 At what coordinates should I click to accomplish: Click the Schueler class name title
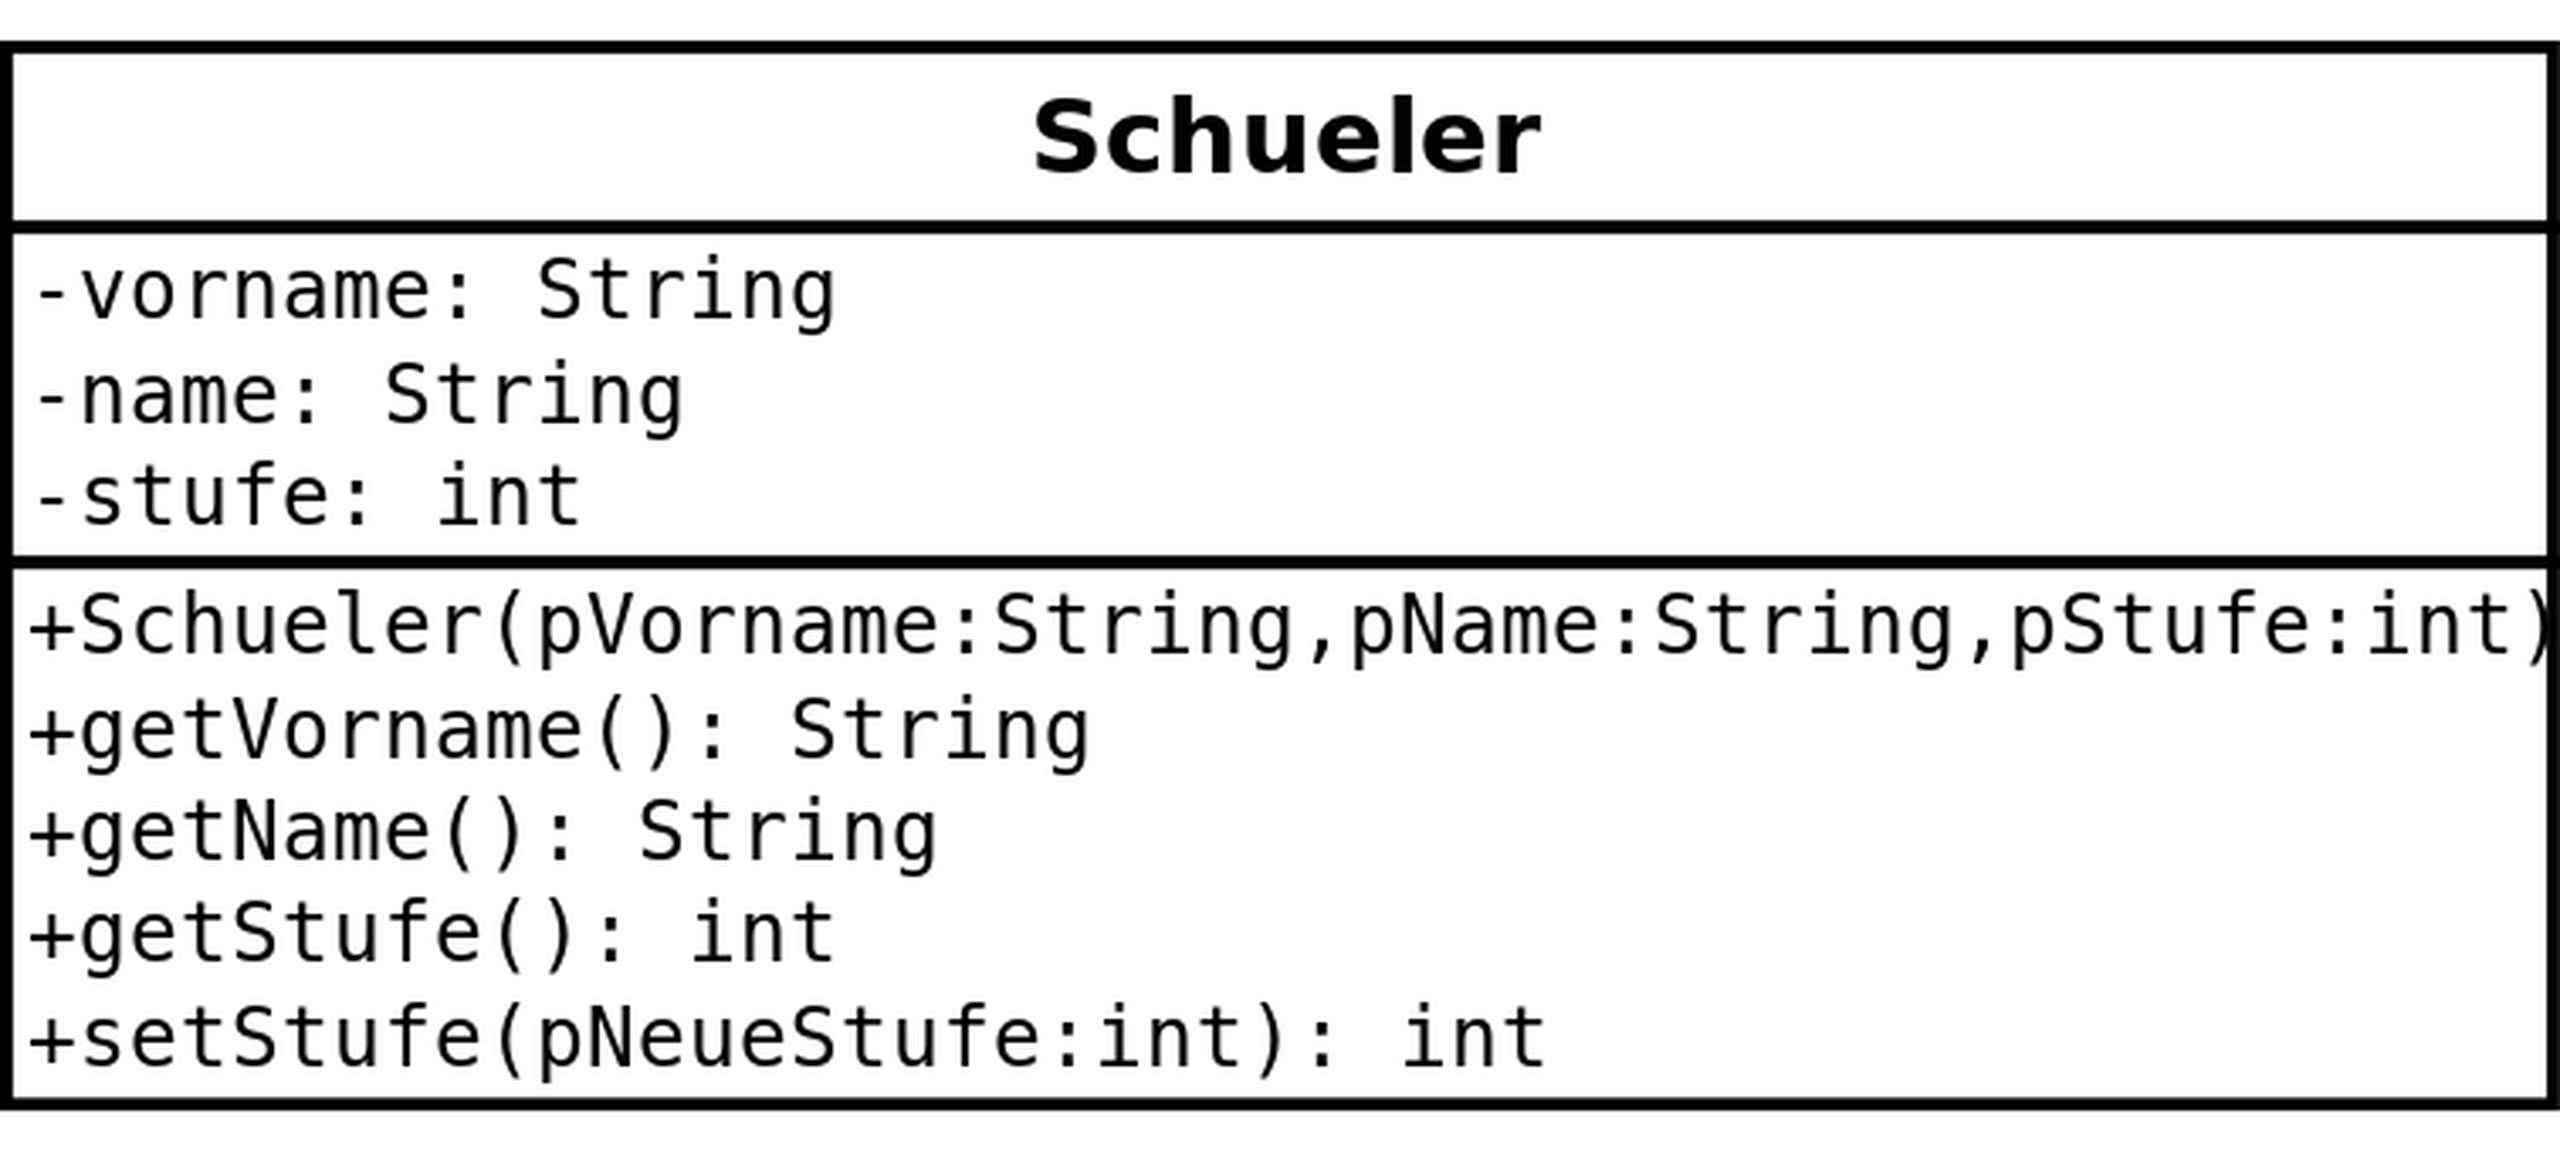[x=1286, y=138]
